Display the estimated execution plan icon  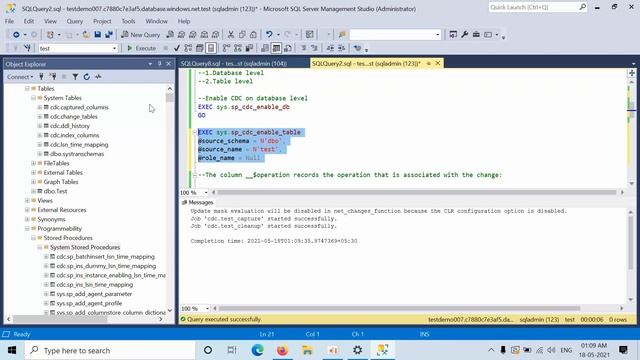(x=188, y=48)
